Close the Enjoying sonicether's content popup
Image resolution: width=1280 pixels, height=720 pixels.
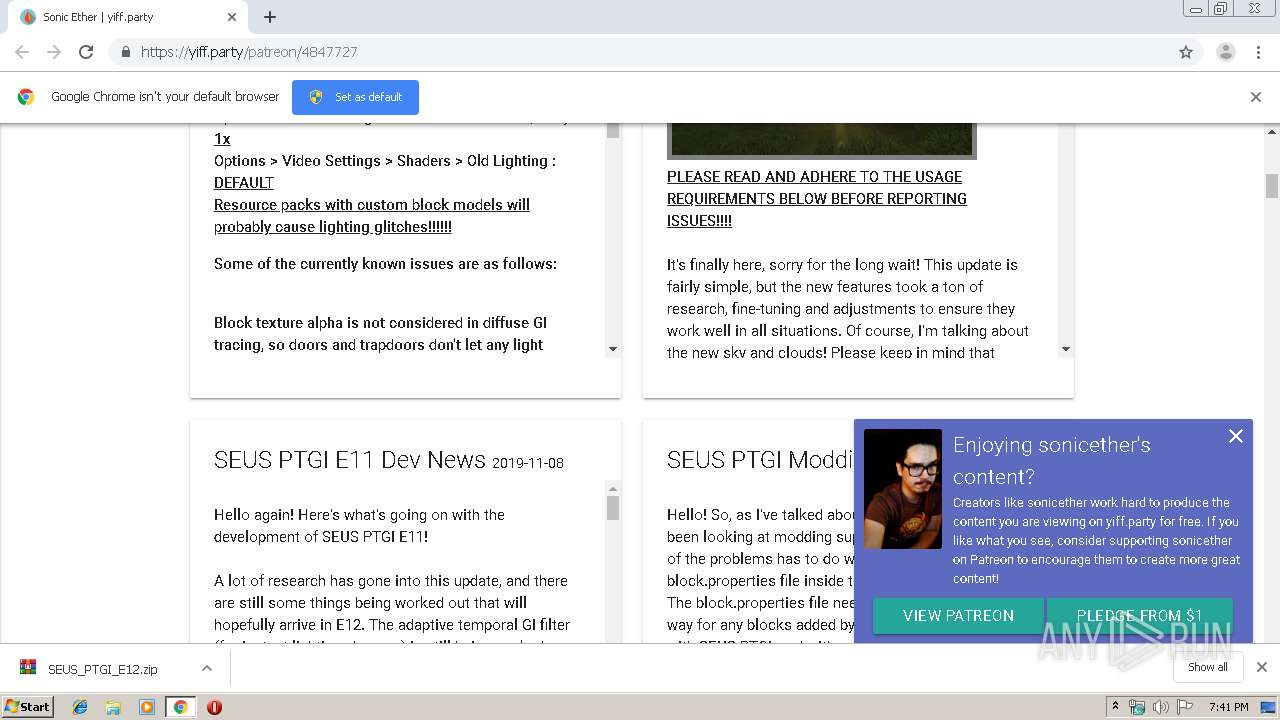point(1236,436)
